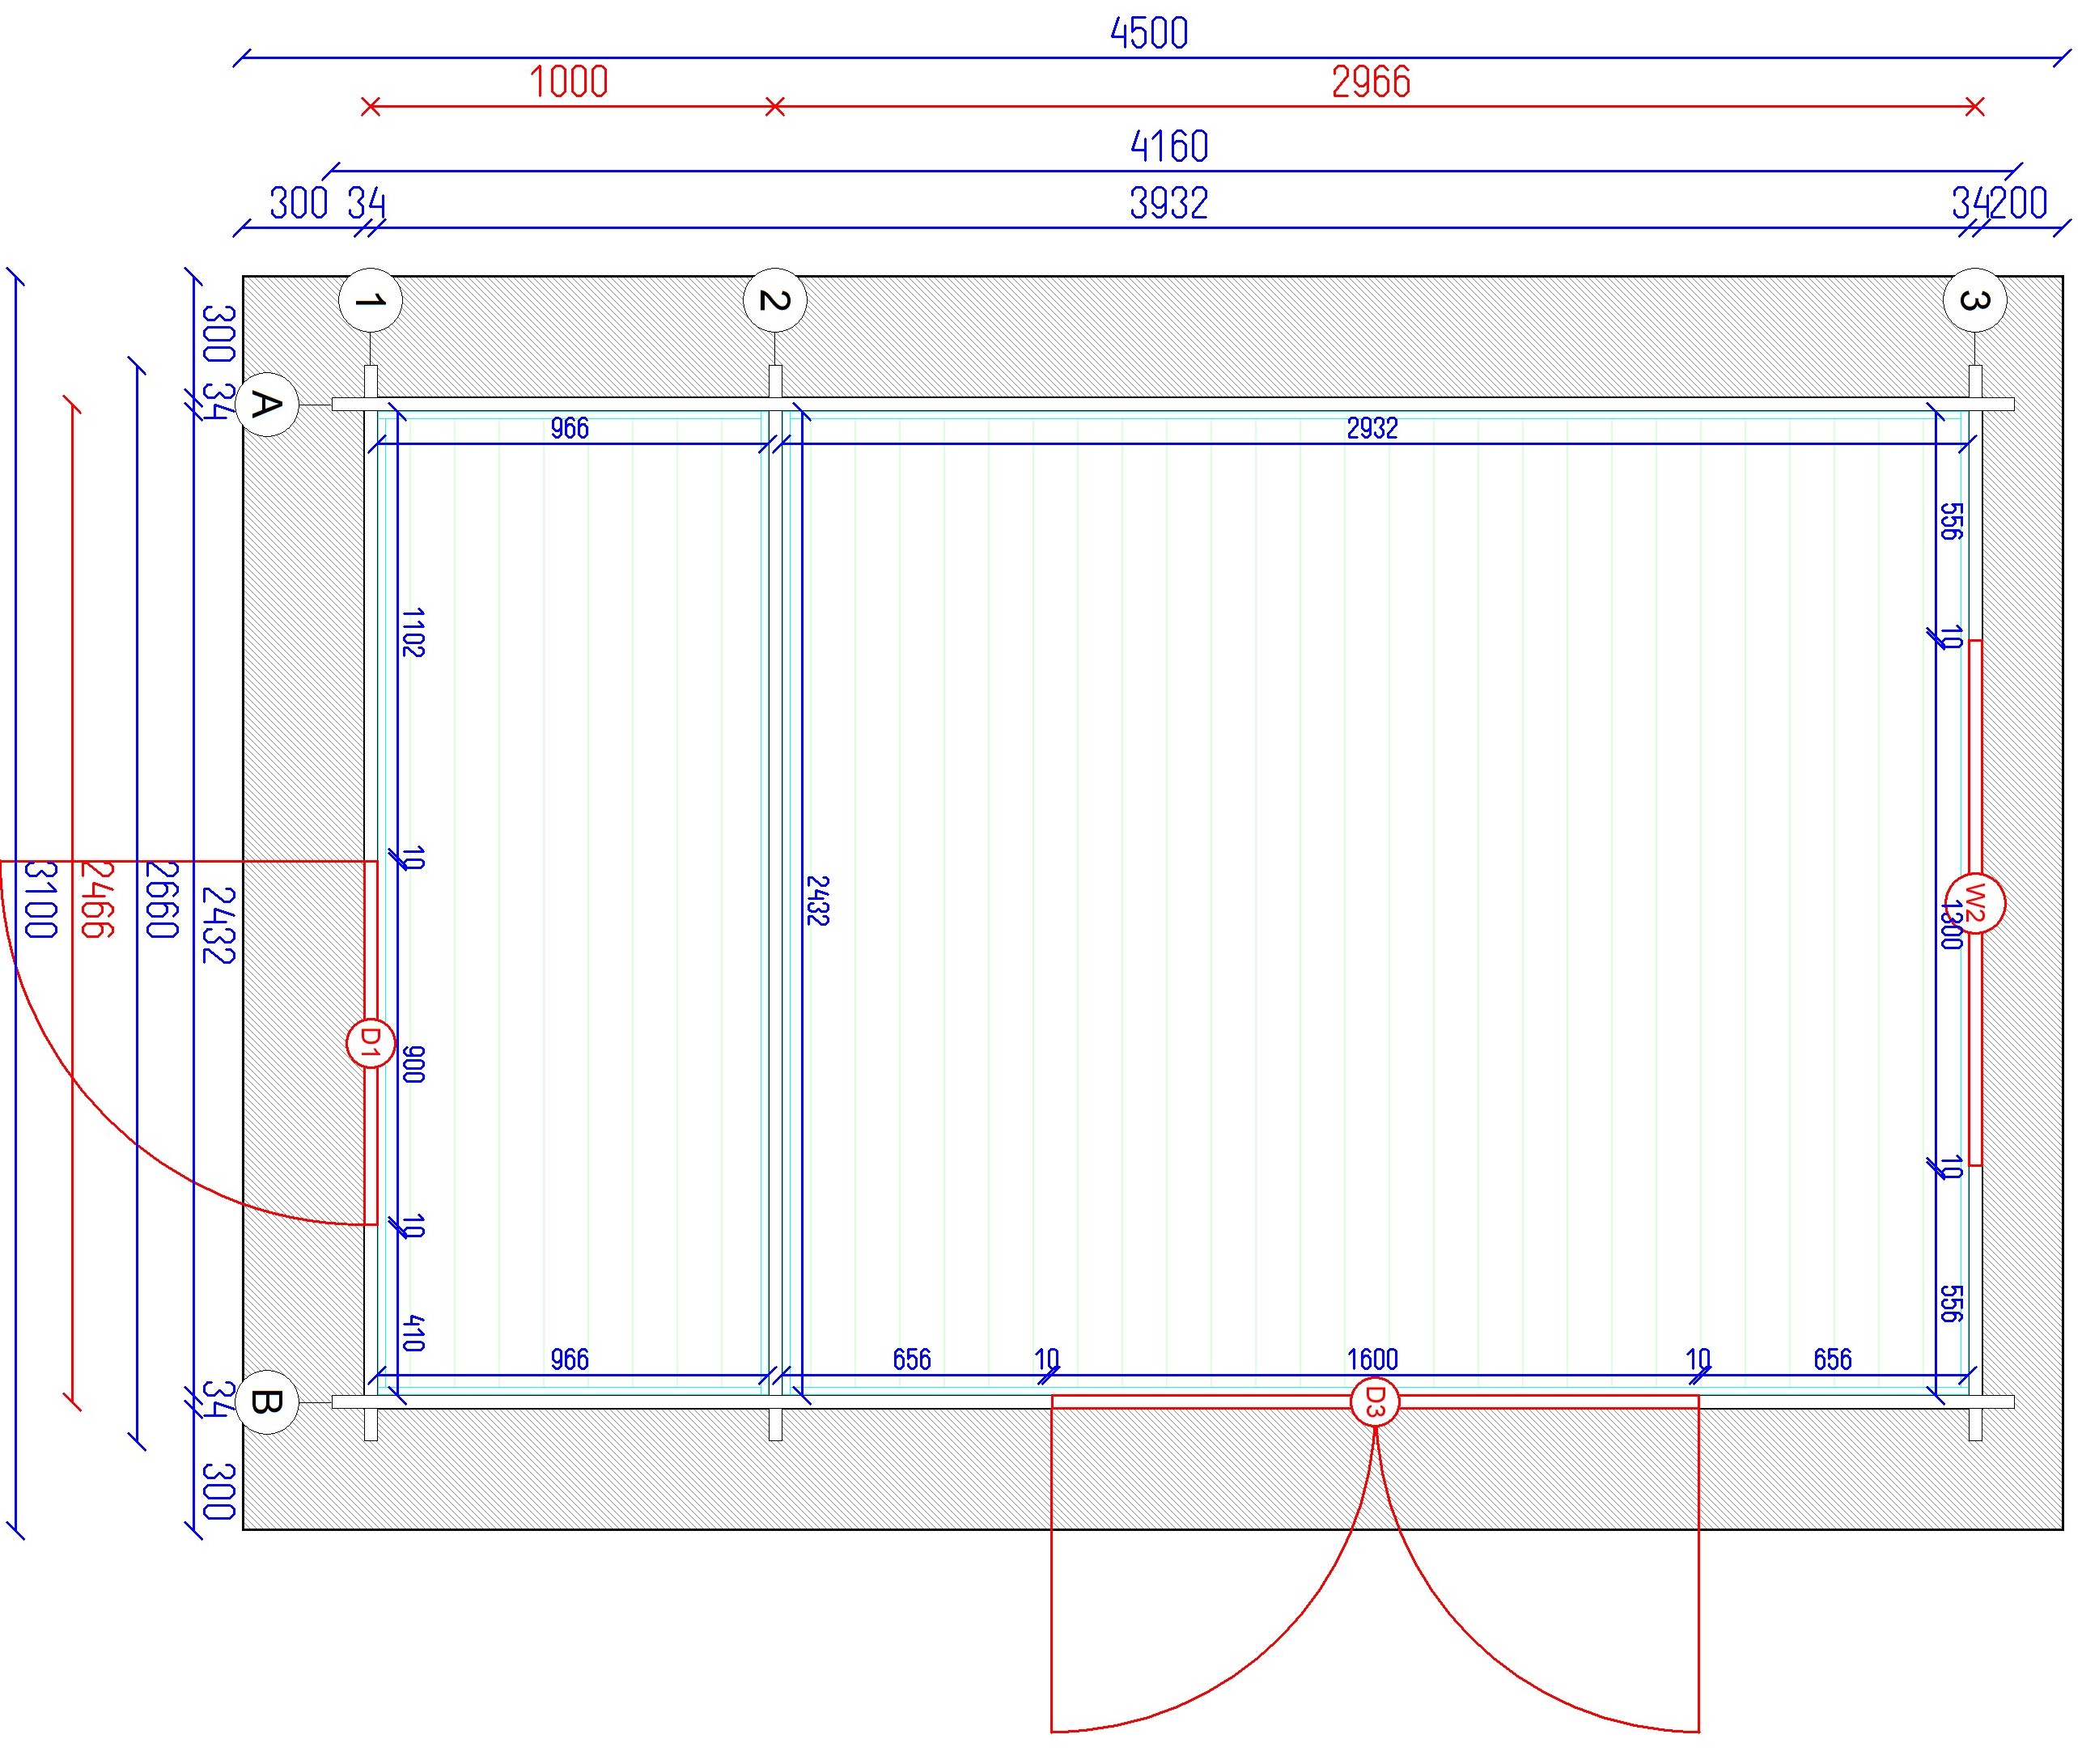2099x1764 pixels.
Task: Click the red 1000 dimension text
Action: pyautogui.click(x=568, y=82)
